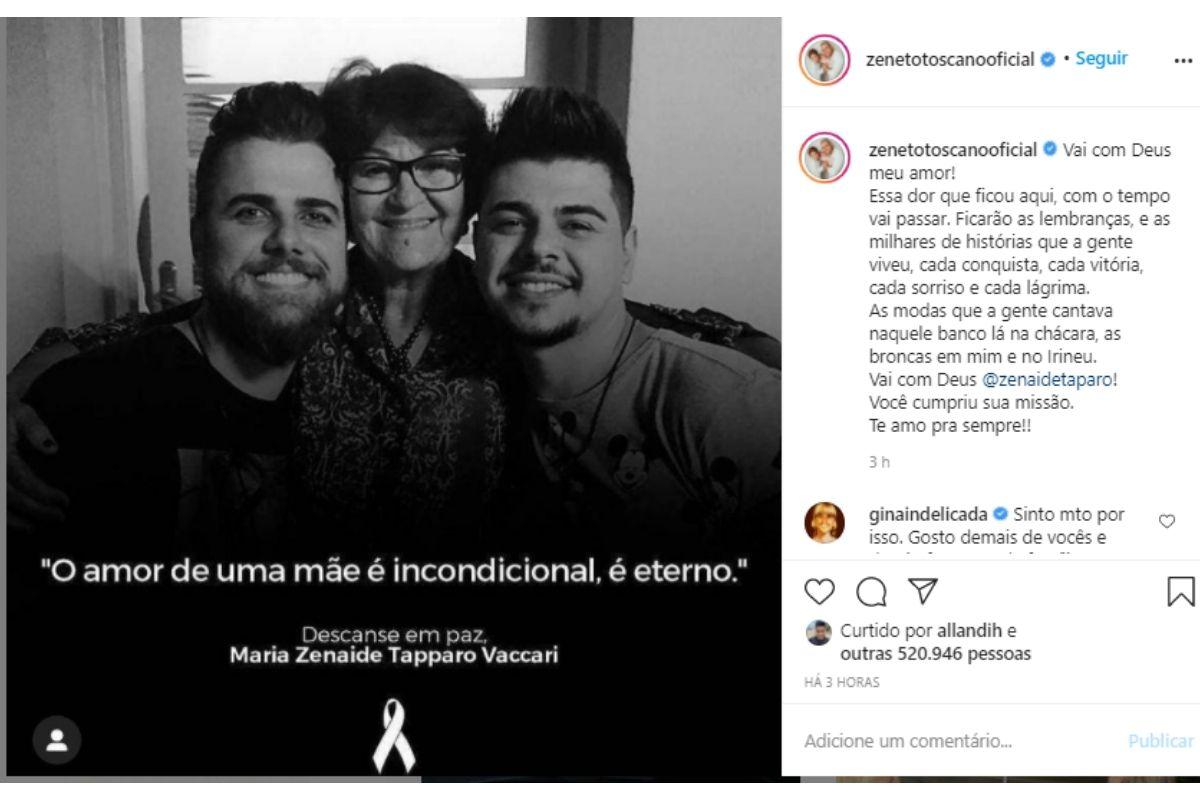Screen dimensions: 1200x800
Task: Click ginaindelicada's avatar picture
Action: point(824,523)
